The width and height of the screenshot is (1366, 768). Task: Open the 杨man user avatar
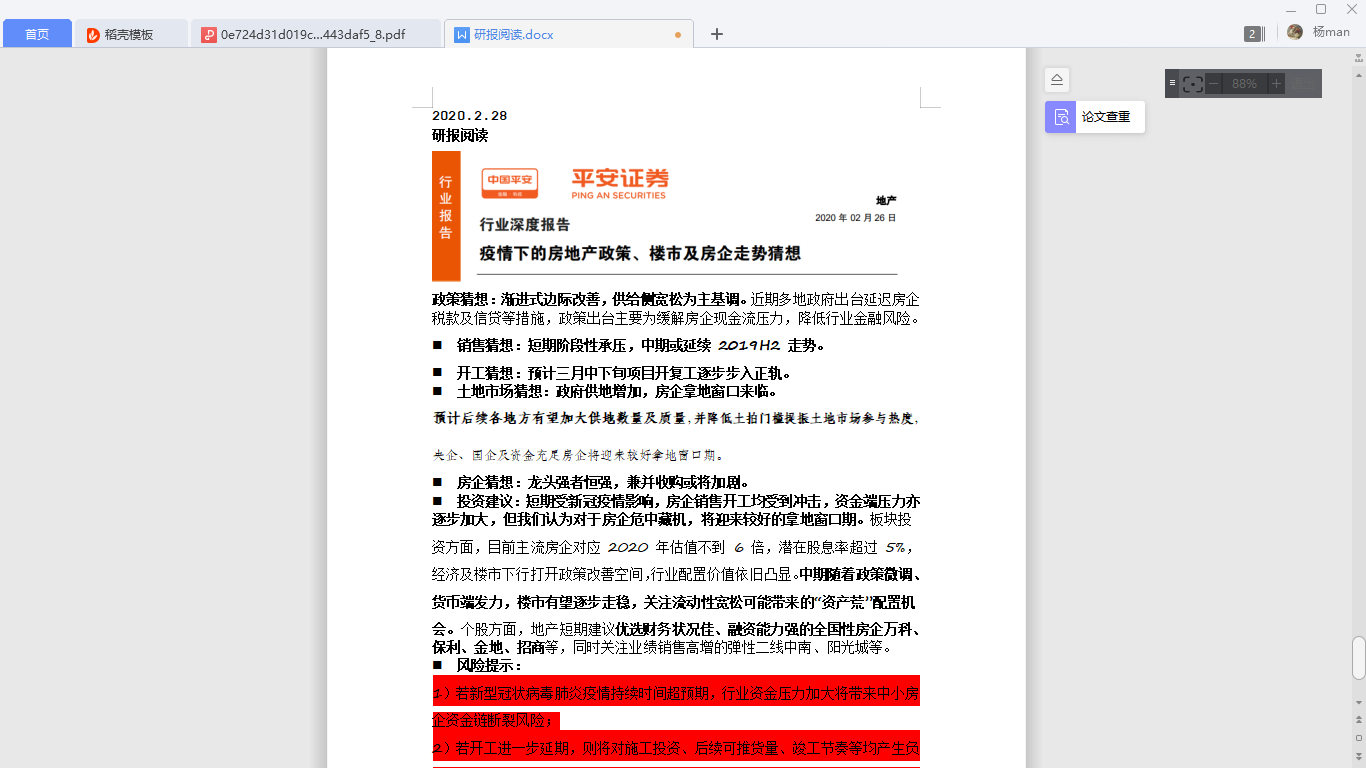(1295, 32)
